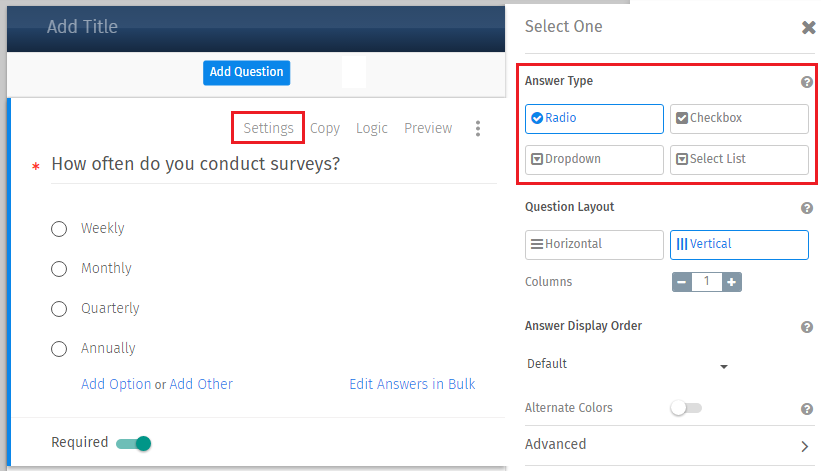Select the Weekly radio option

coord(59,229)
